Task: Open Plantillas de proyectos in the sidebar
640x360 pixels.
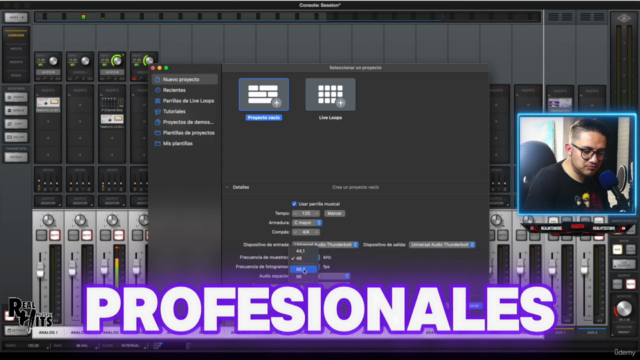Action: [x=185, y=133]
